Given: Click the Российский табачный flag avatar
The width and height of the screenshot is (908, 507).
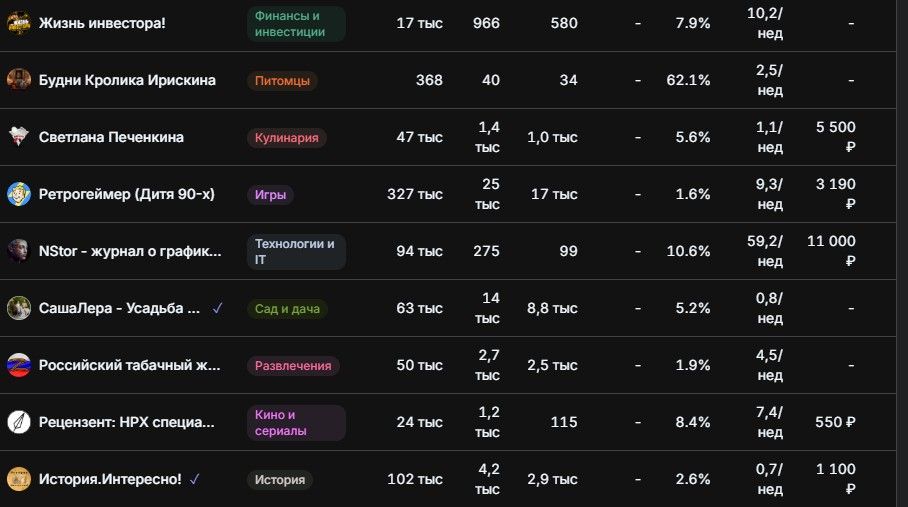Looking at the screenshot, I should (x=19, y=365).
